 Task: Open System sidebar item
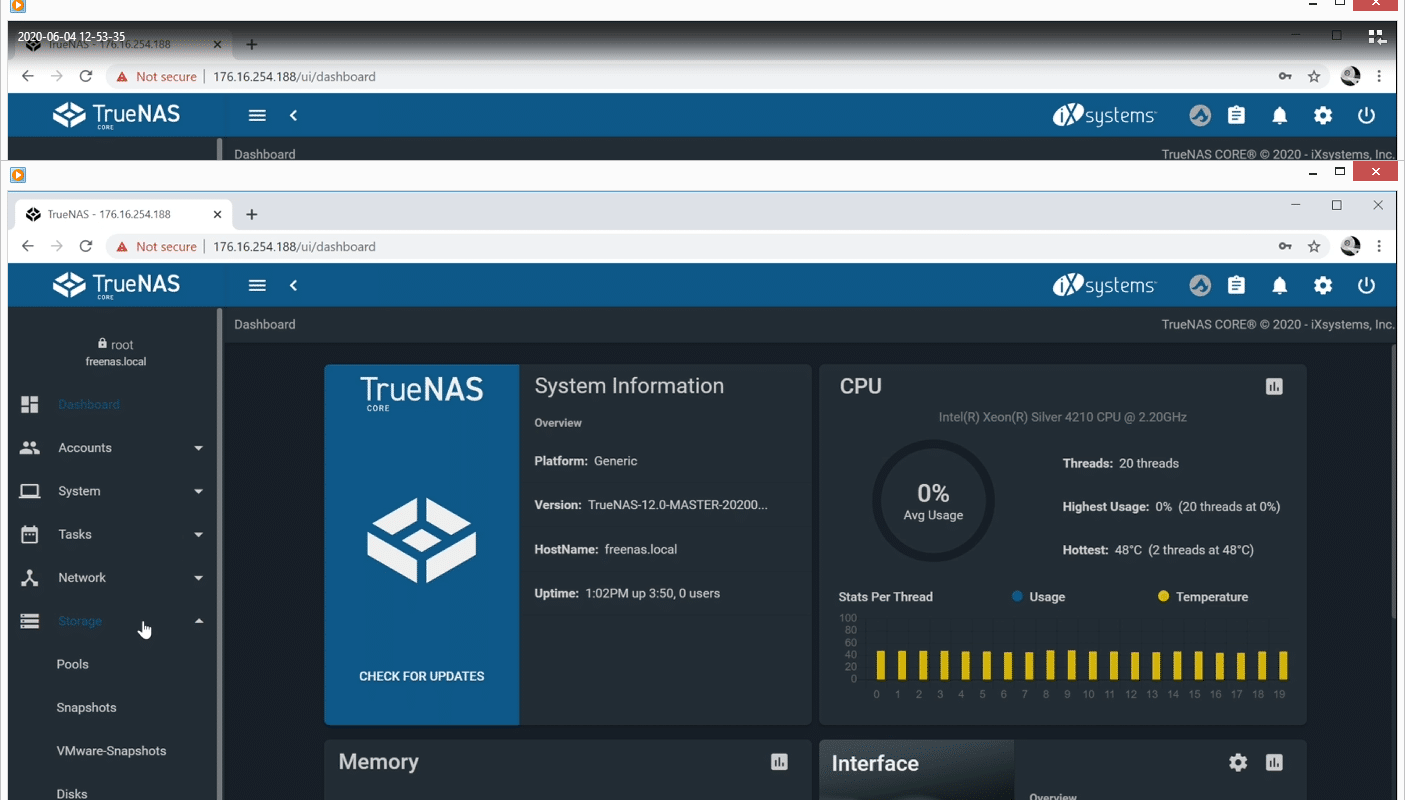(x=110, y=491)
